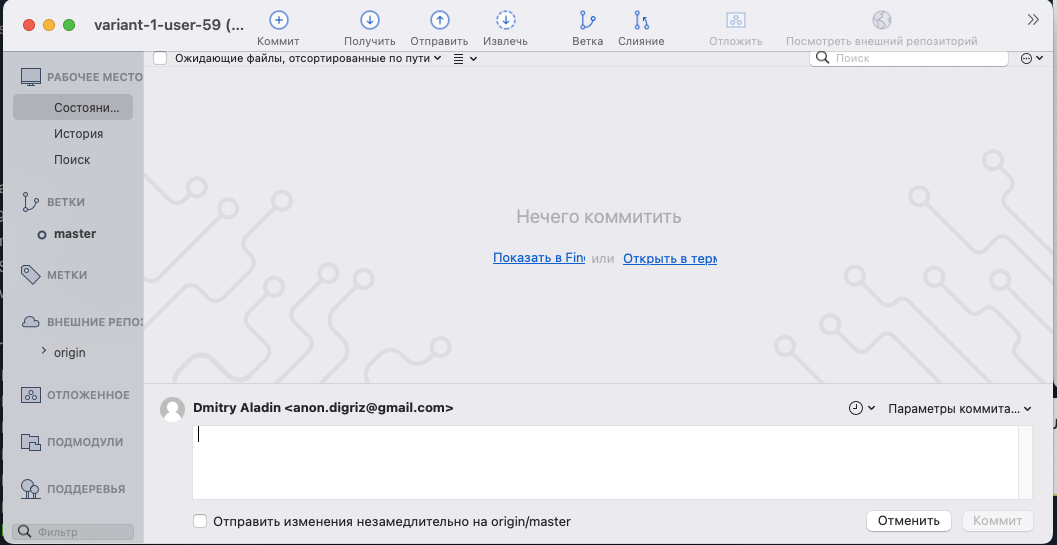The width and height of the screenshot is (1057, 545).
Task: Show more toolbar items via the double chevron
Action: 1033,20
